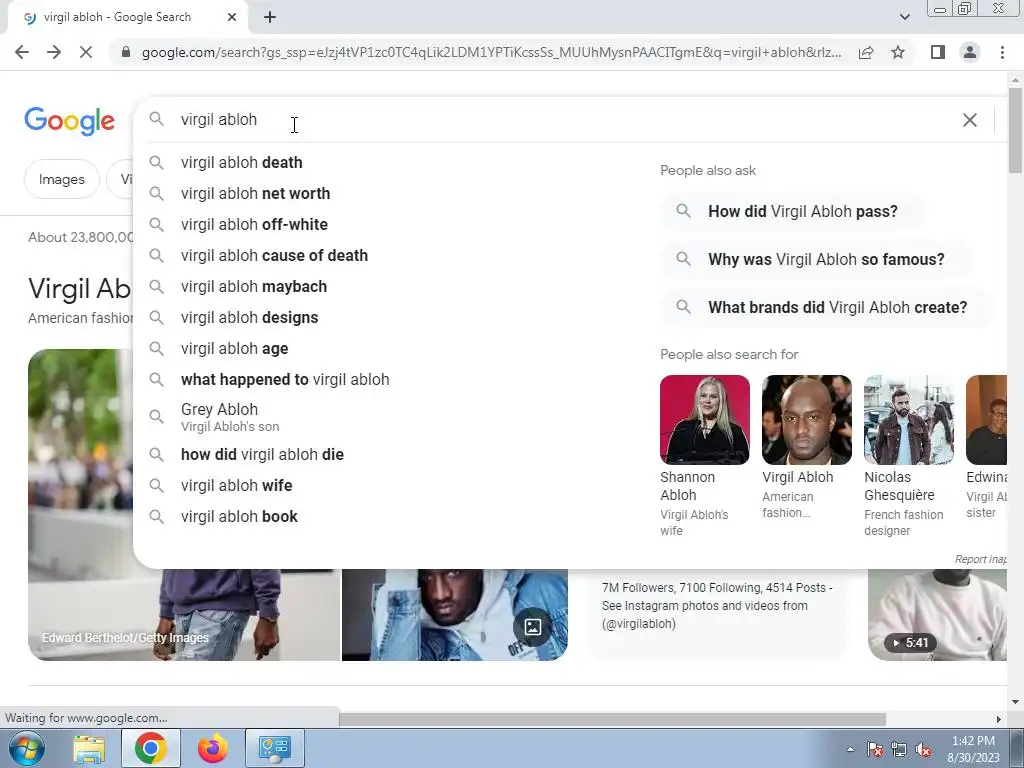1024x768 pixels.
Task: Choose suggestion virgil abloh age
Action: coord(234,349)
